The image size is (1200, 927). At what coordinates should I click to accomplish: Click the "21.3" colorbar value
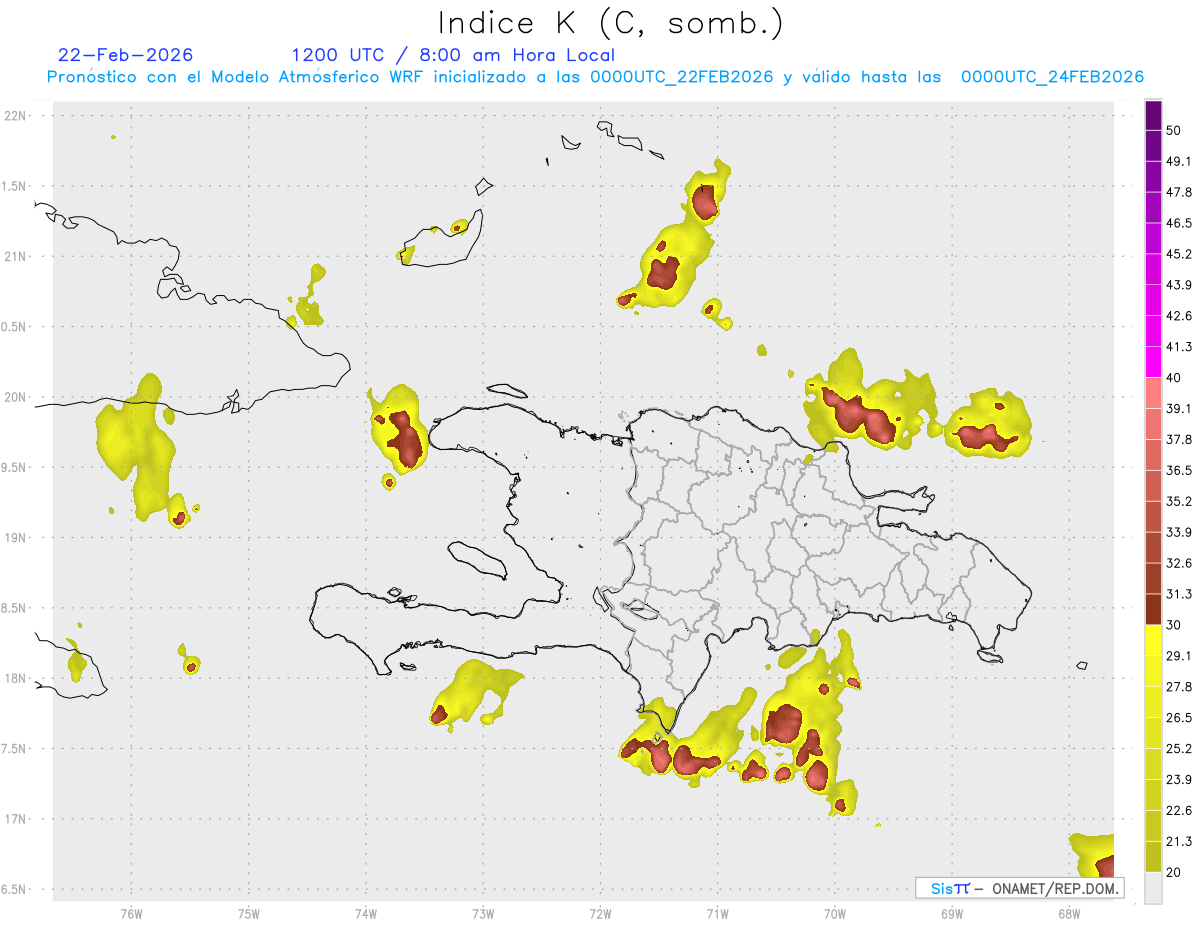pyautogui.click(x=1179, y=841)
